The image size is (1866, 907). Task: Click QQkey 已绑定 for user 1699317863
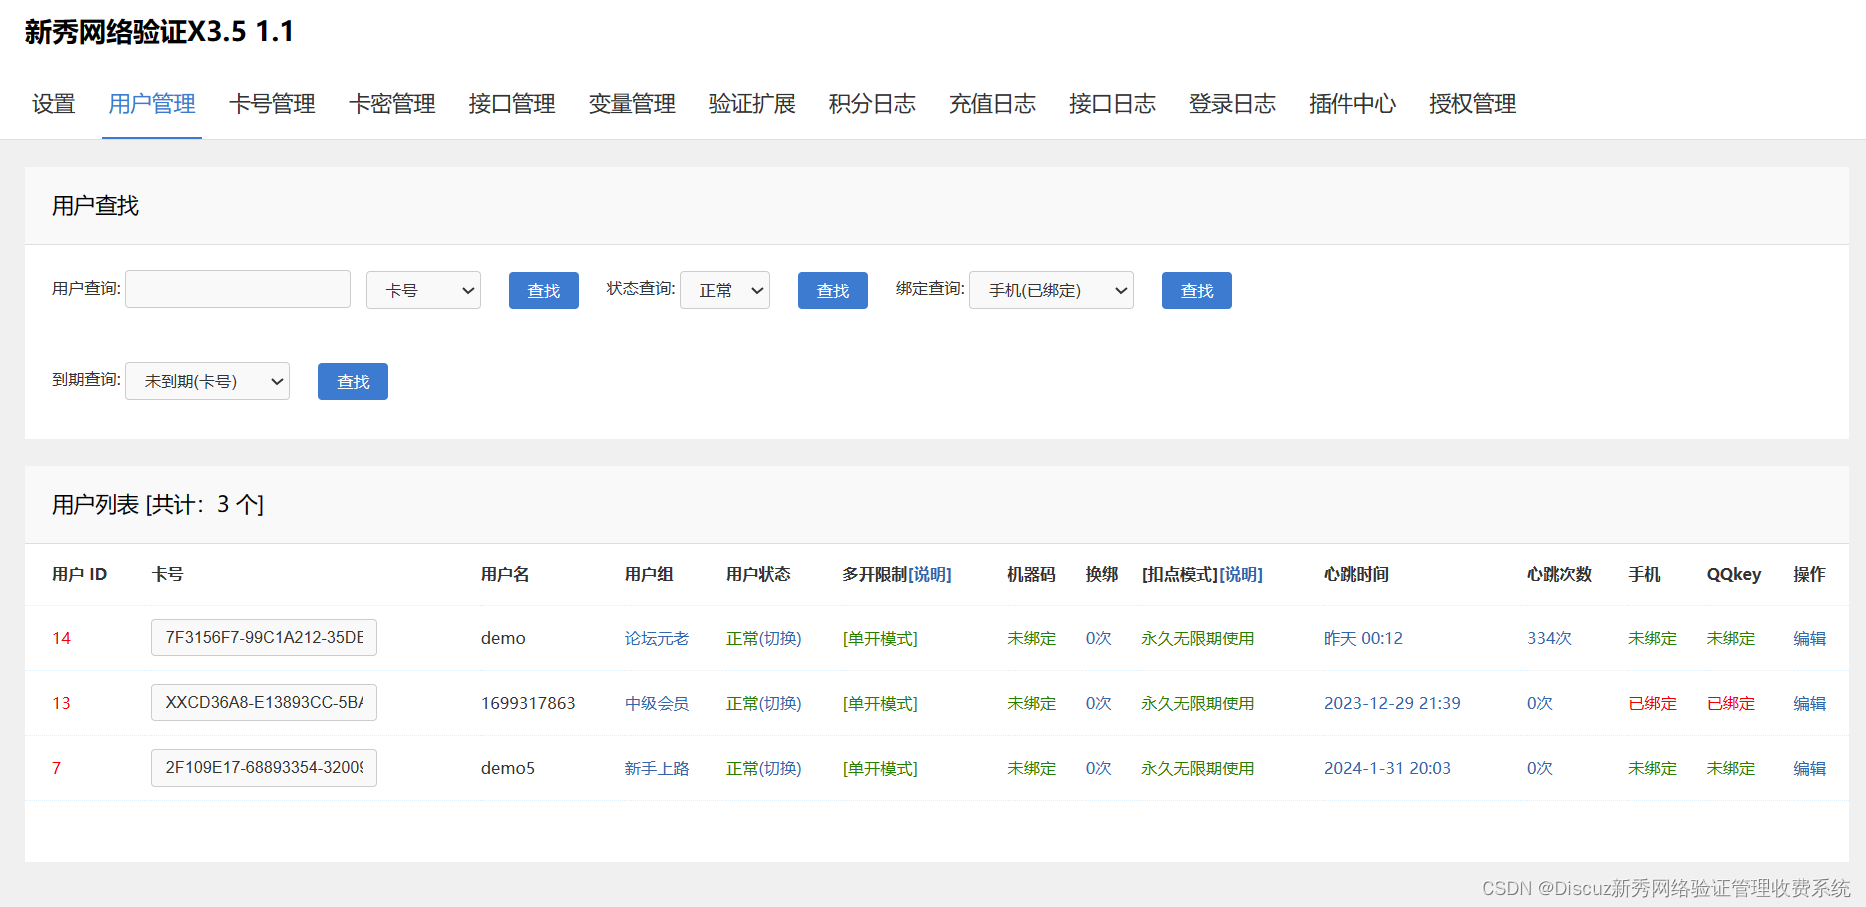1731,703
